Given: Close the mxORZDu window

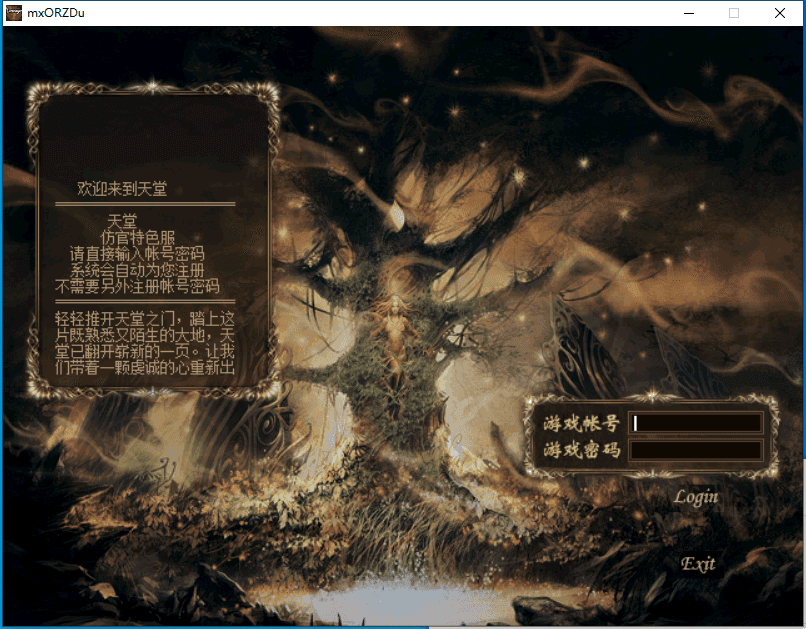Looking at the screenshot, I should pos(780,13).
